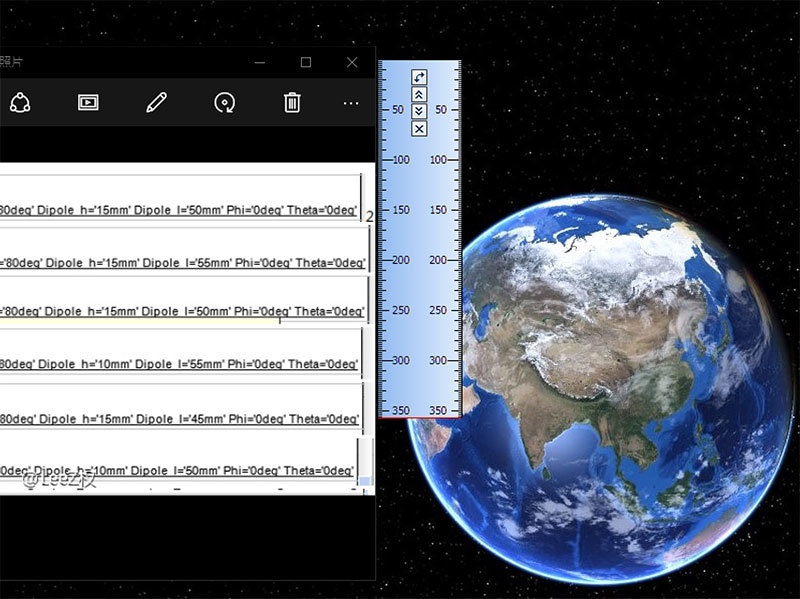Minimize the Photos window

[x=260, y=62]
